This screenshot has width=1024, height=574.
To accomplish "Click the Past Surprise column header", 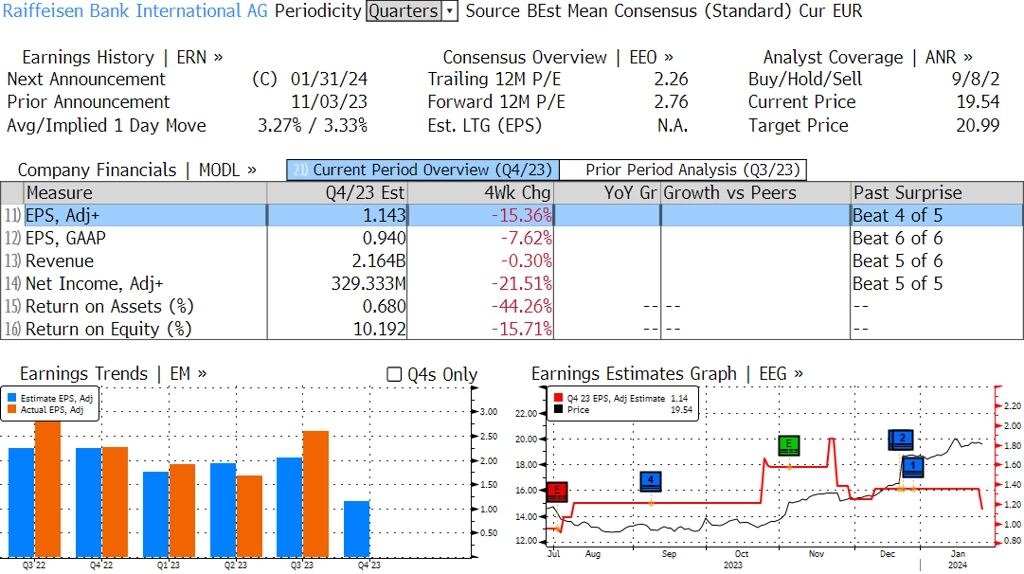I will [x=936, y=193].
